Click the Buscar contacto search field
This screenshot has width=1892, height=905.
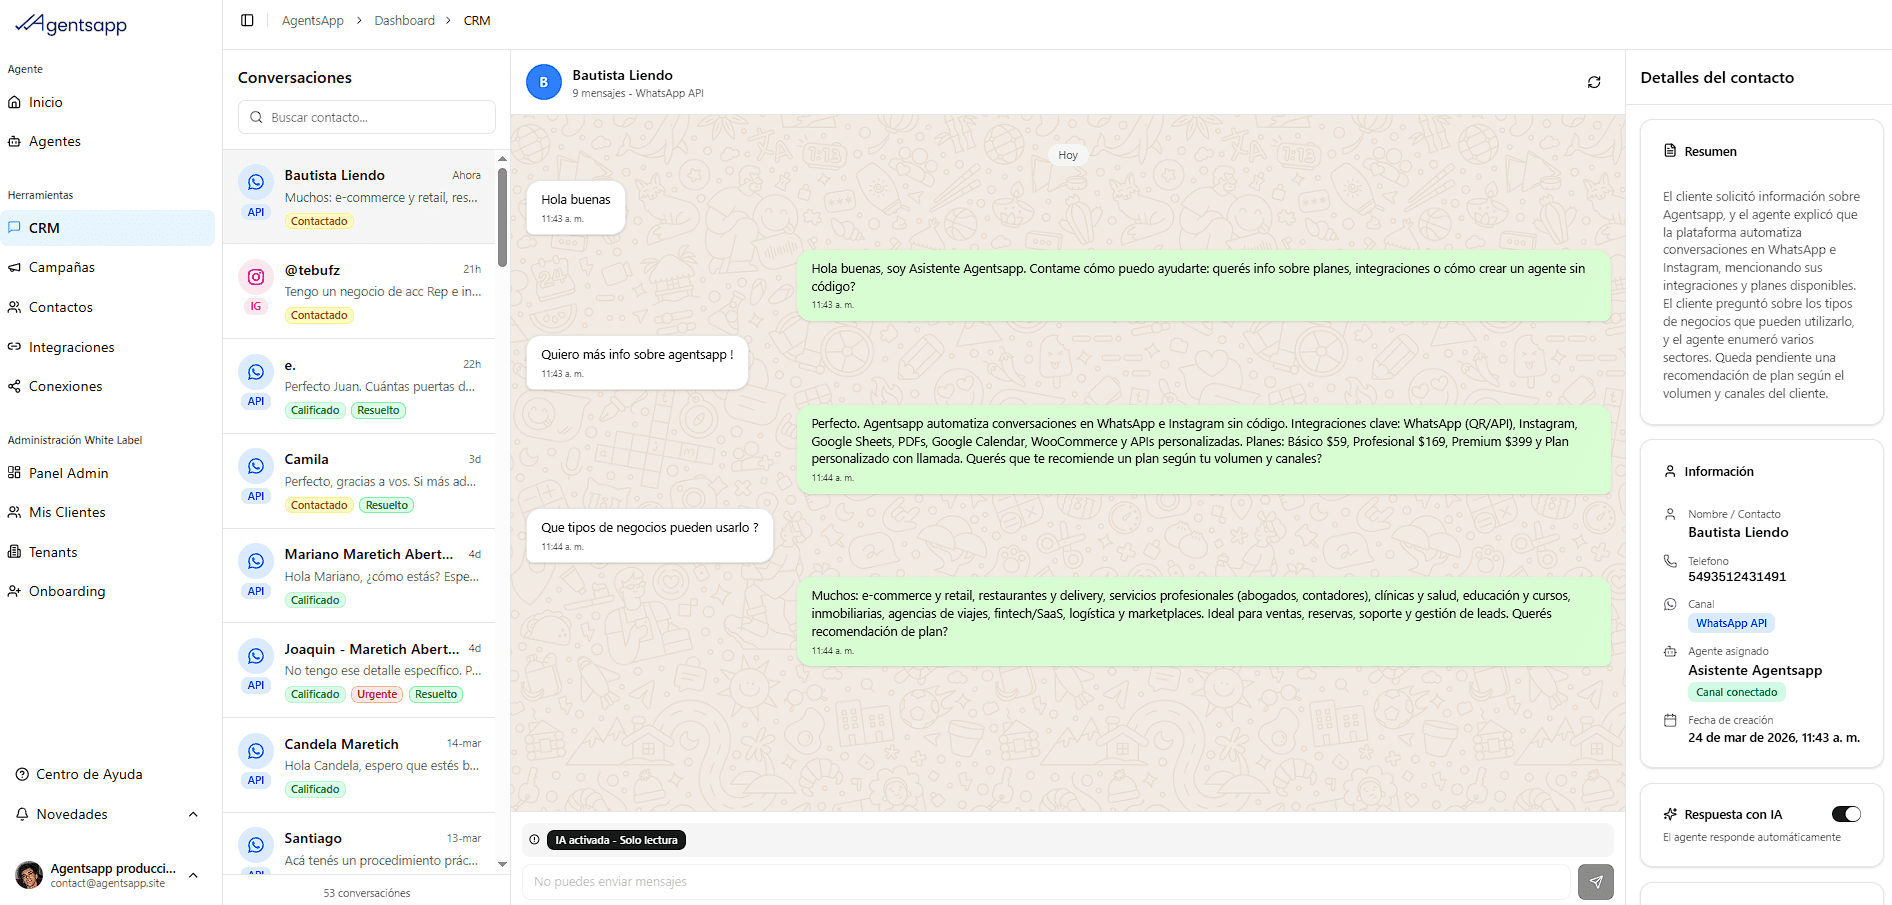coord(366,117)
